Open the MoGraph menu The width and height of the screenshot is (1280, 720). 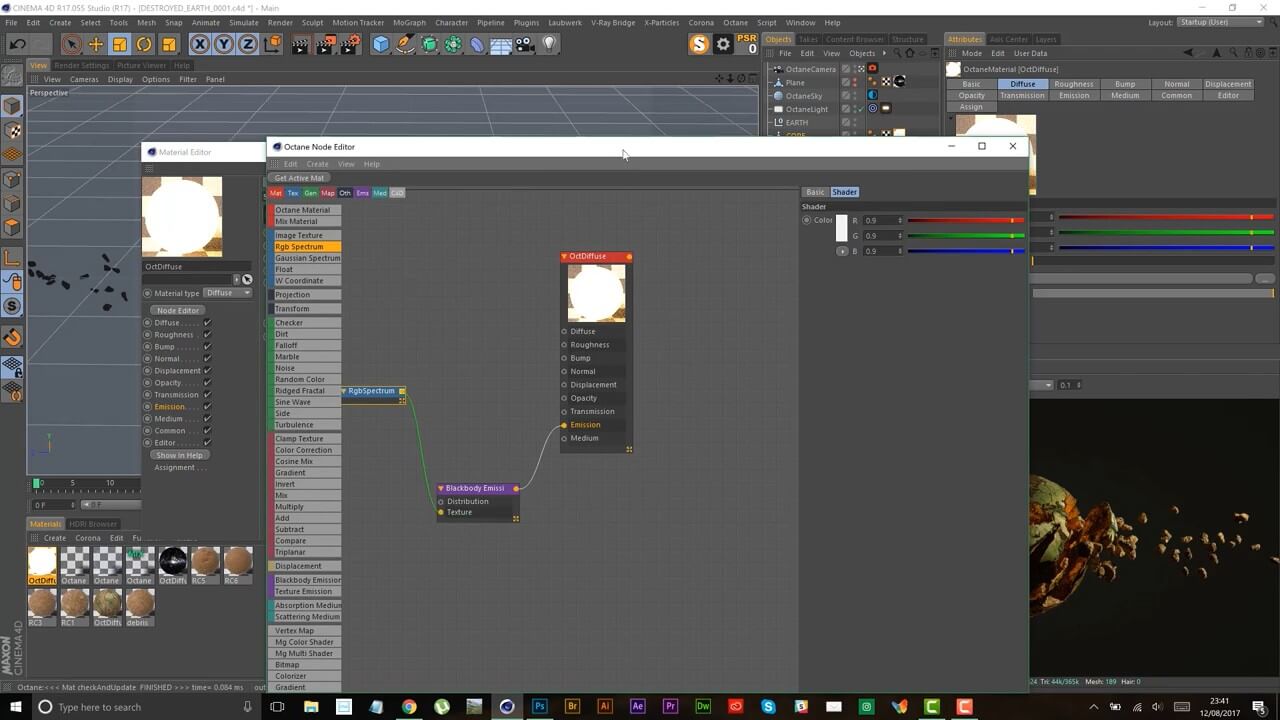click(409, 22)
